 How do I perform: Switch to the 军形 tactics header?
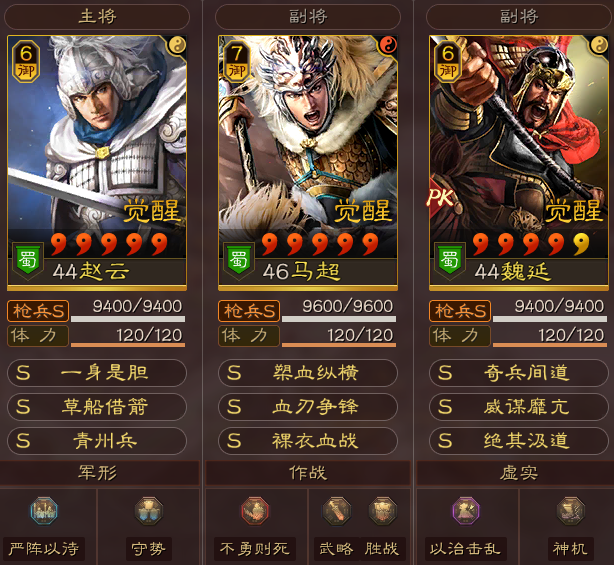coord(99,473)
